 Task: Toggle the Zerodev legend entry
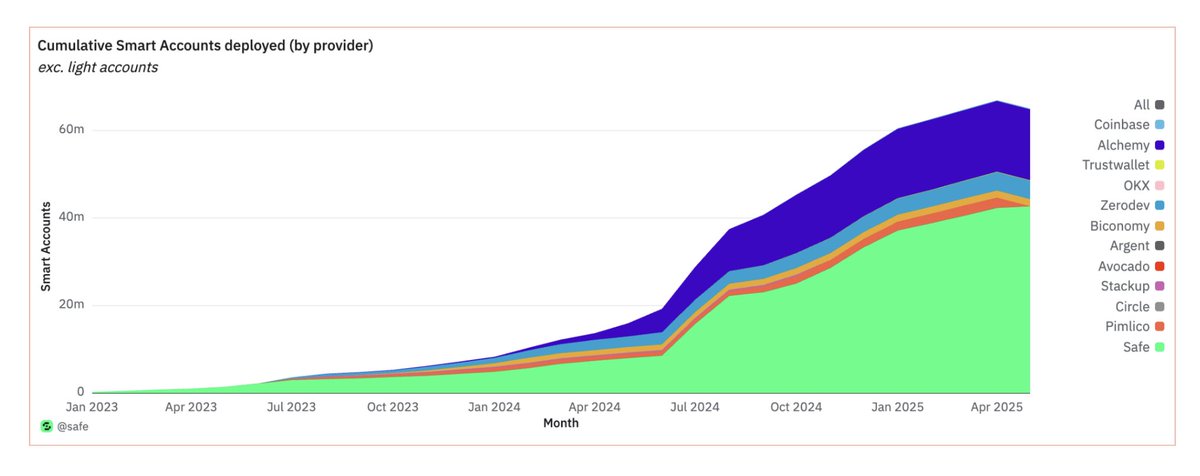[1131, 205]
